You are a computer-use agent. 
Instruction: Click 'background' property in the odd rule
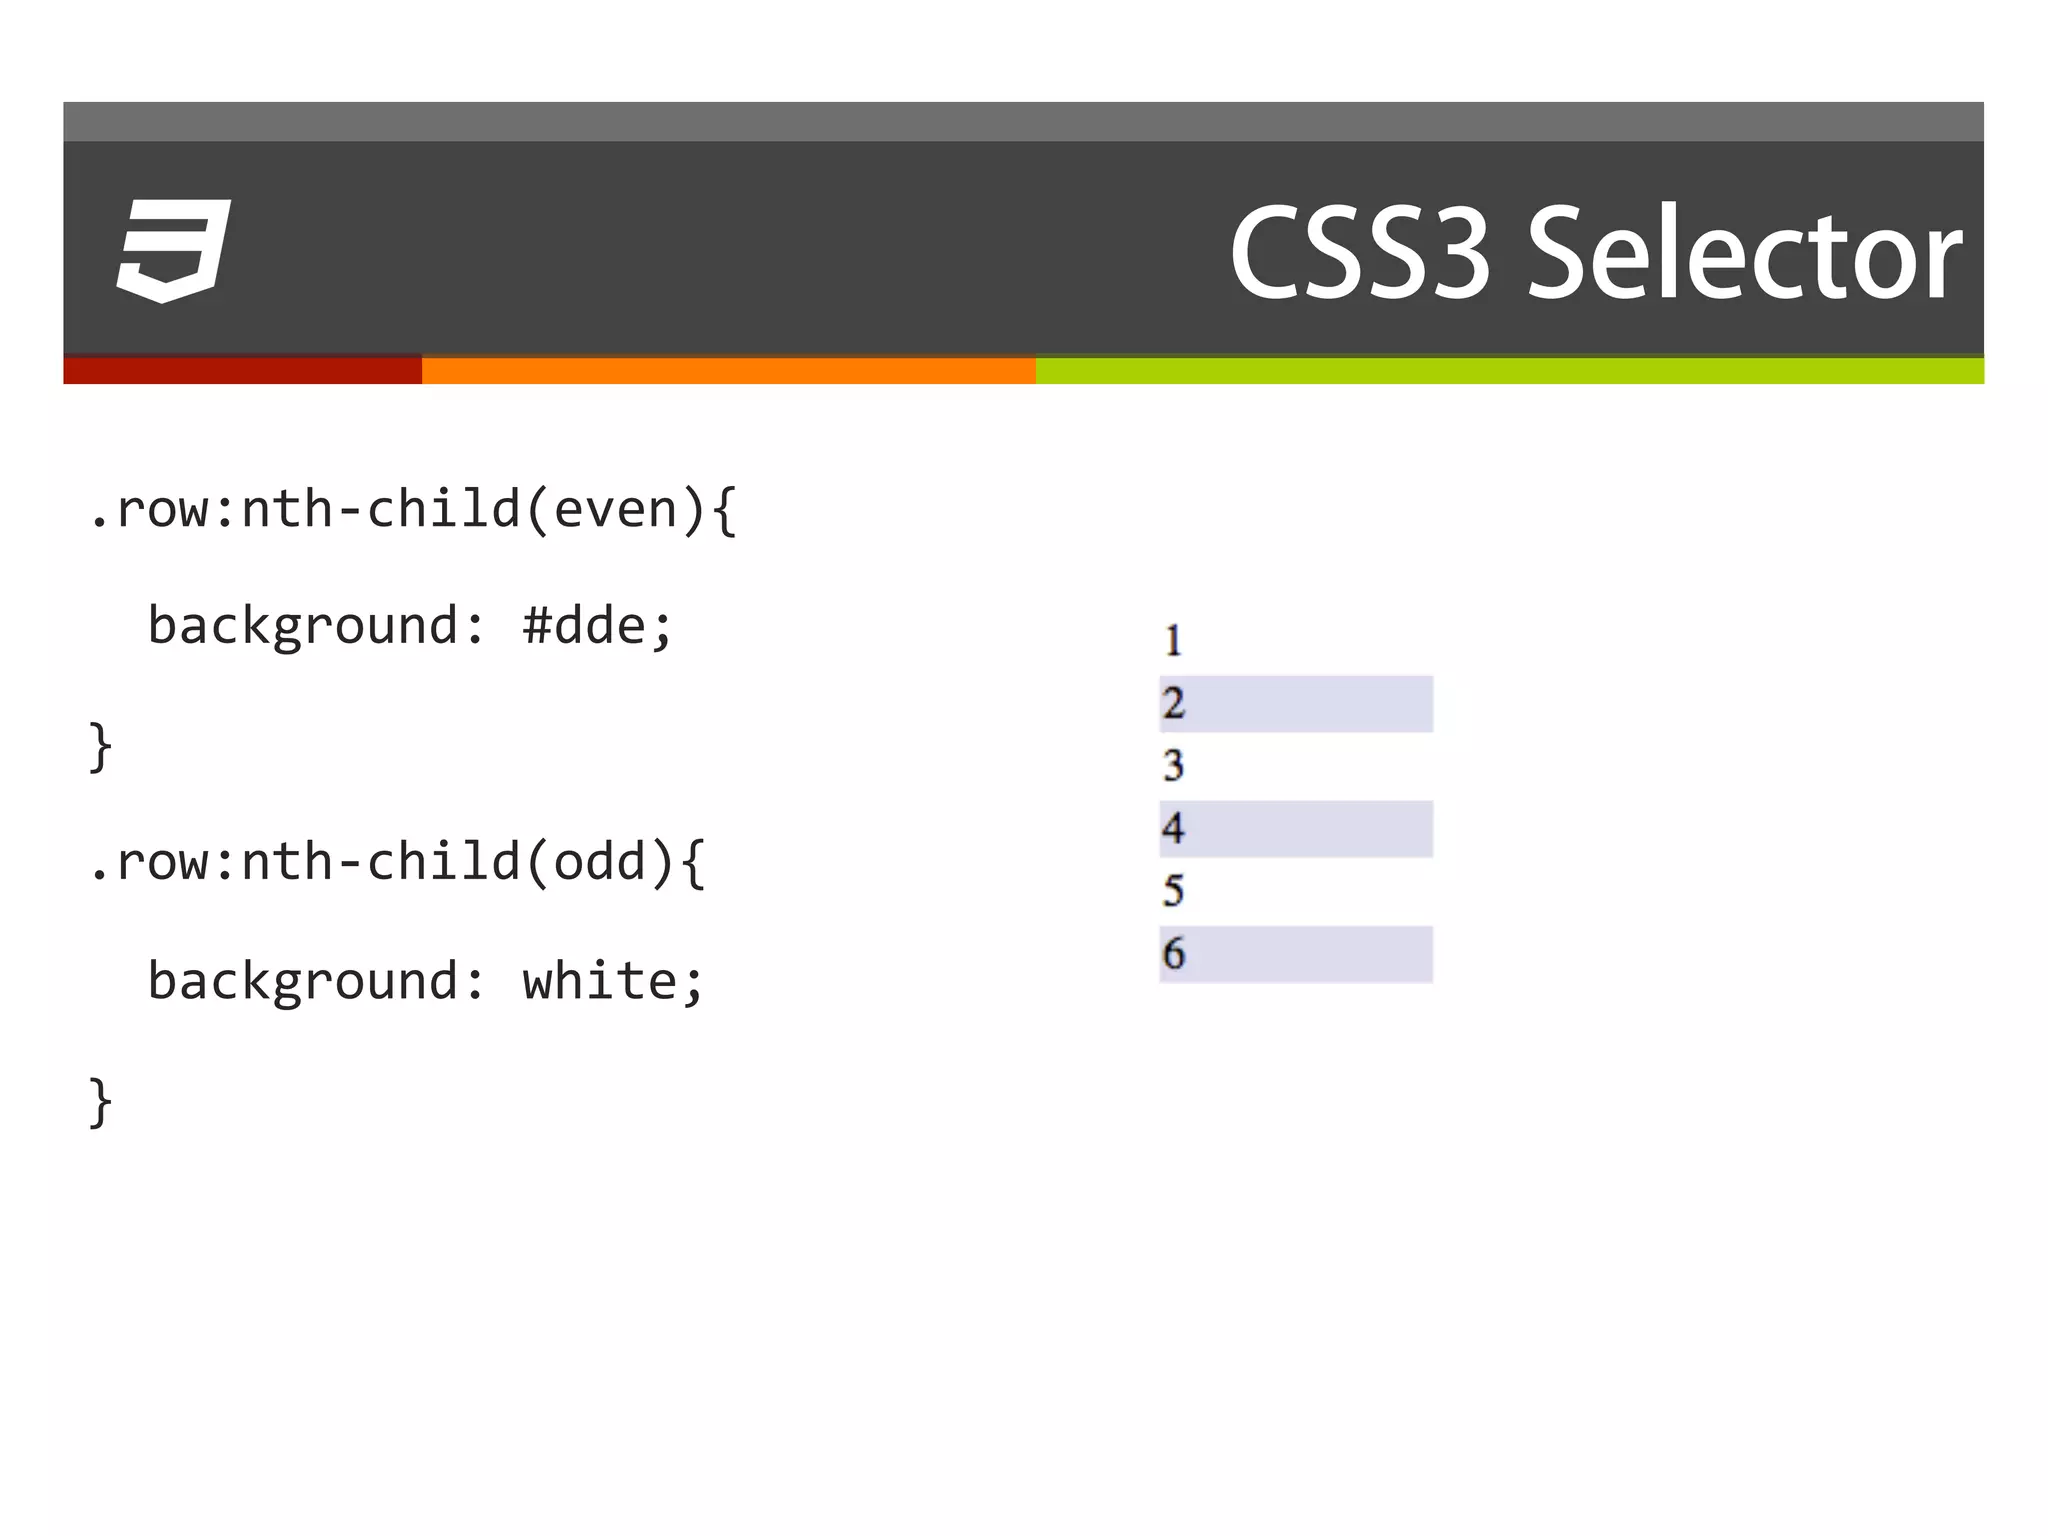pos(303,981)
